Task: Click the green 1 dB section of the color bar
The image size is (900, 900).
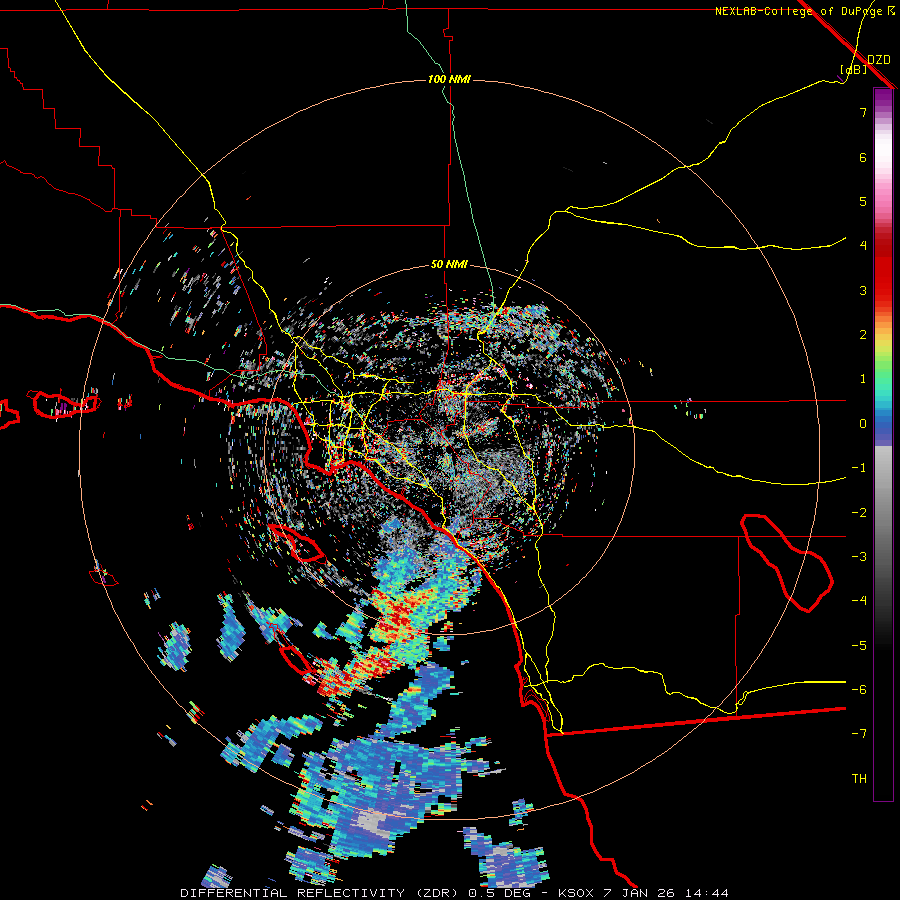Action: [883, 379]
